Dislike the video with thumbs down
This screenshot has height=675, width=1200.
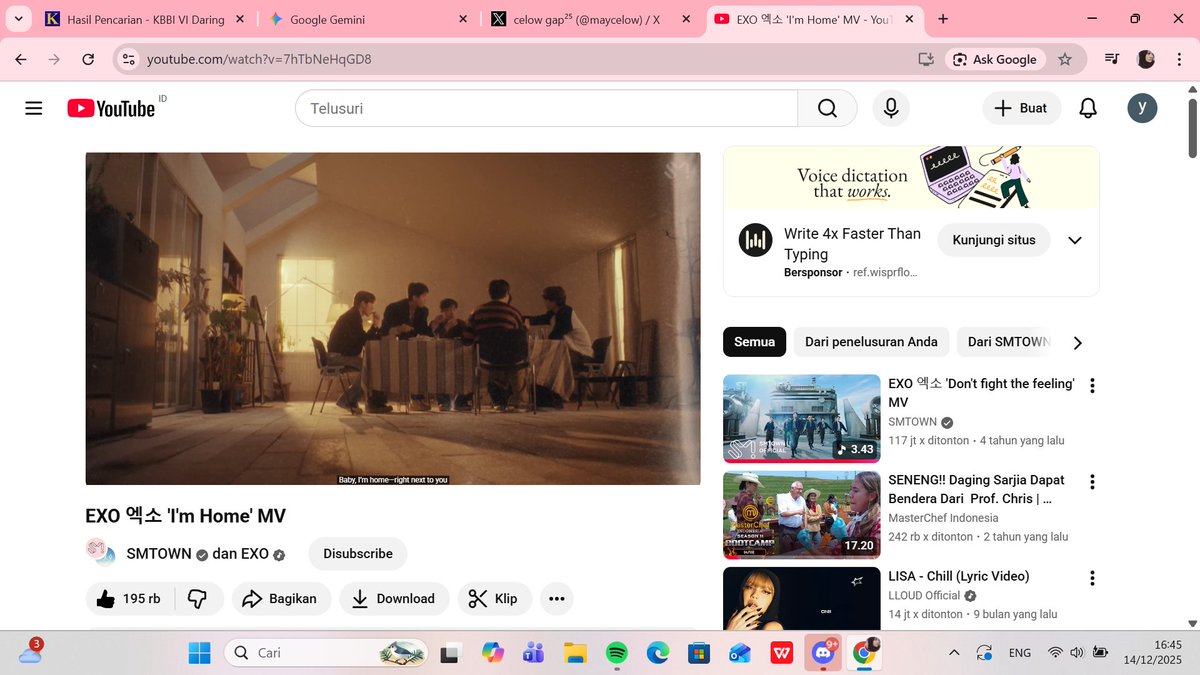197,598
